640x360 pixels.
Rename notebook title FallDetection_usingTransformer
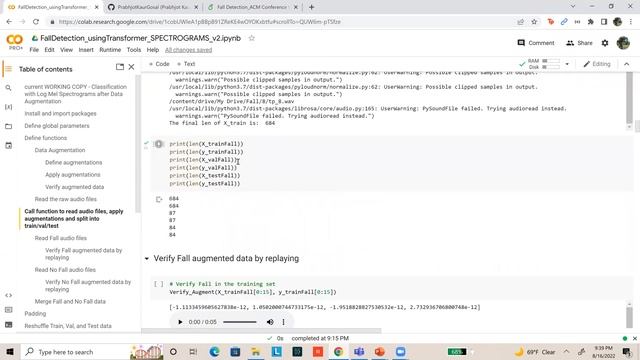pyautogui.click(x=140, y=38)
